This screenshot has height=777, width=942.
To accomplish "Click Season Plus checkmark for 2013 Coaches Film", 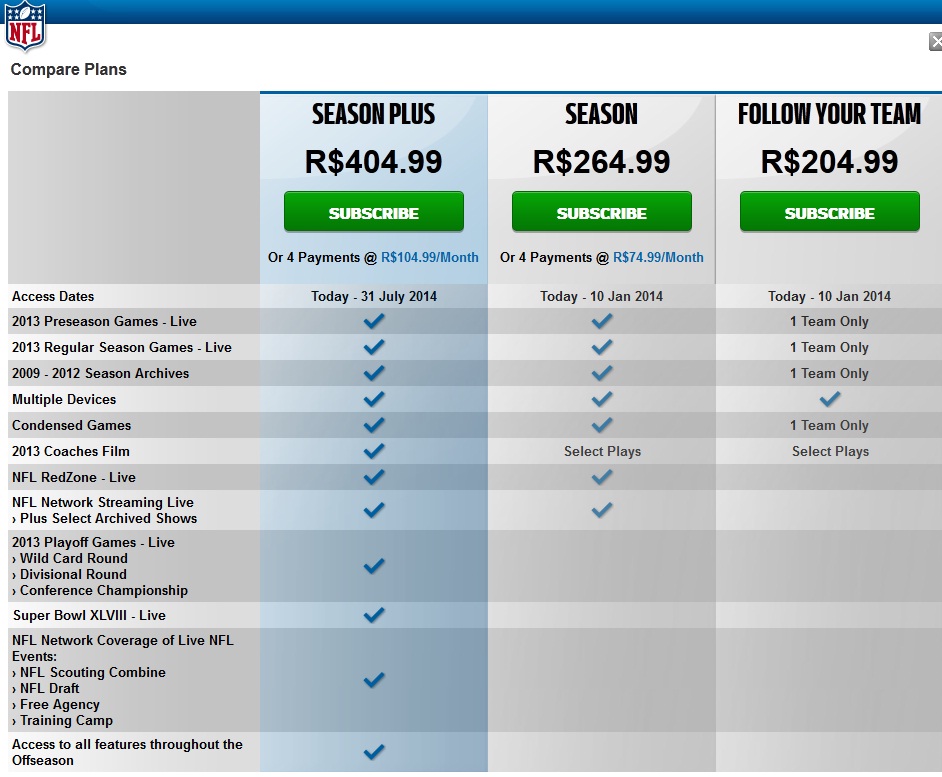I will click(374, 451).
